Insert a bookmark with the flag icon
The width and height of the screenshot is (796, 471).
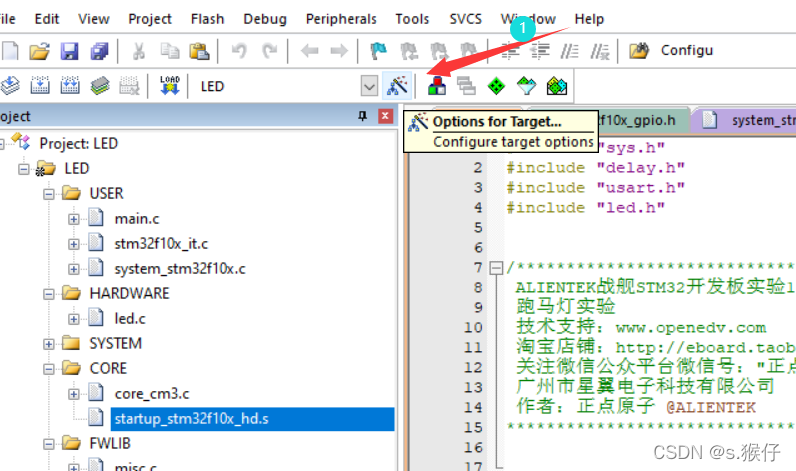coord(378,51)
